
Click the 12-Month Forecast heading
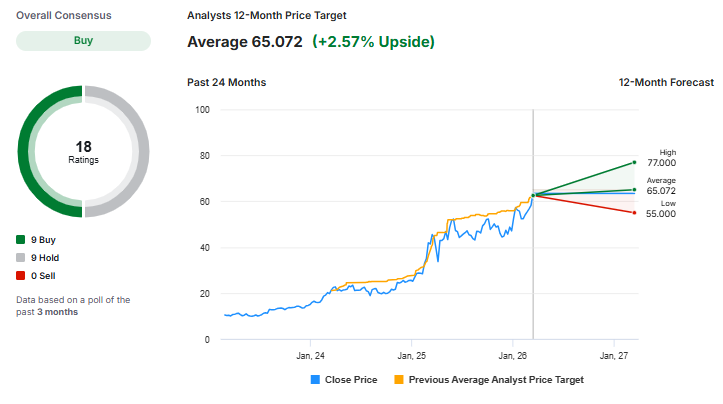[x=666, y=82]
